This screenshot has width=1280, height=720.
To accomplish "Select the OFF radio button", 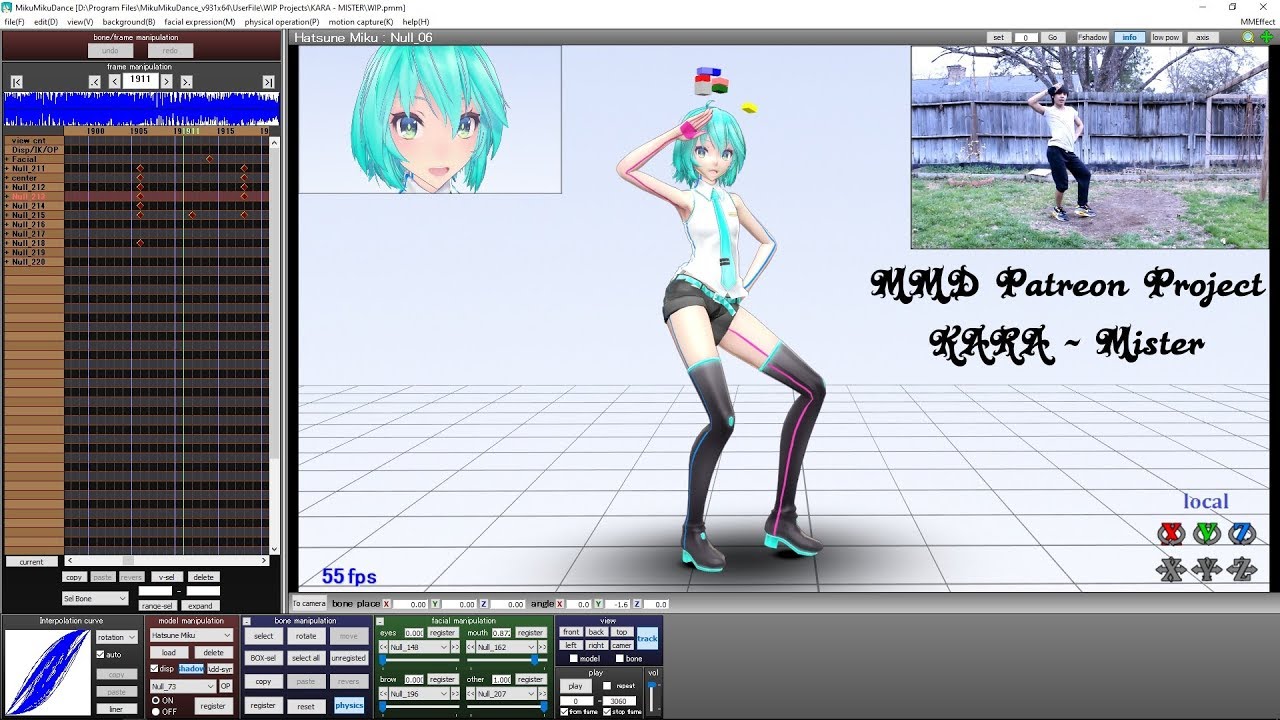I will 155,711.
